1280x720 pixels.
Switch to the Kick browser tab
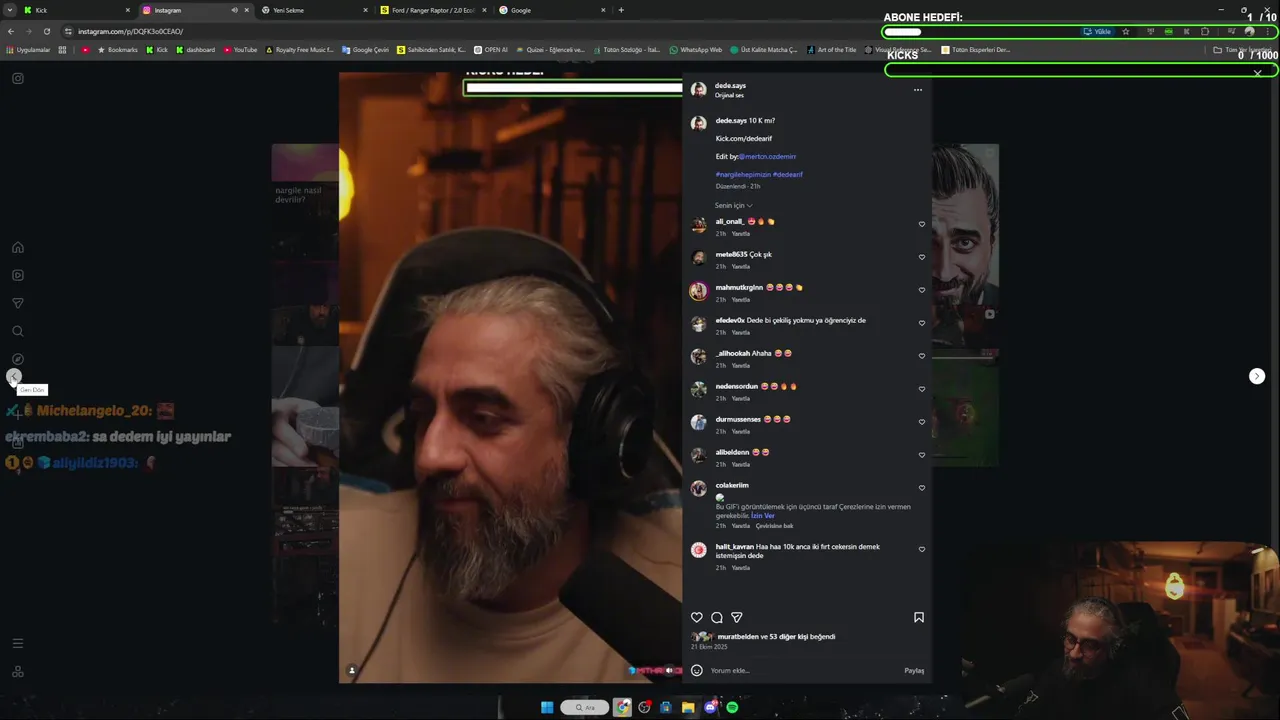[75, 10]
